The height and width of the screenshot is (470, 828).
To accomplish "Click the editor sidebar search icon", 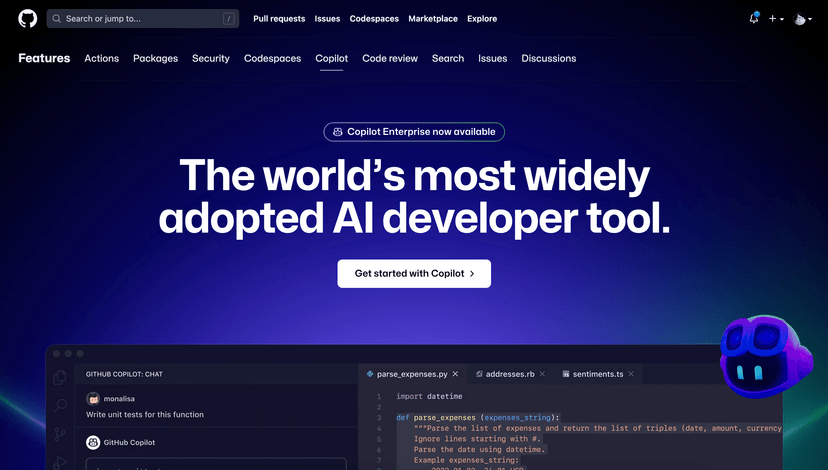I will (x=60, y=406).
